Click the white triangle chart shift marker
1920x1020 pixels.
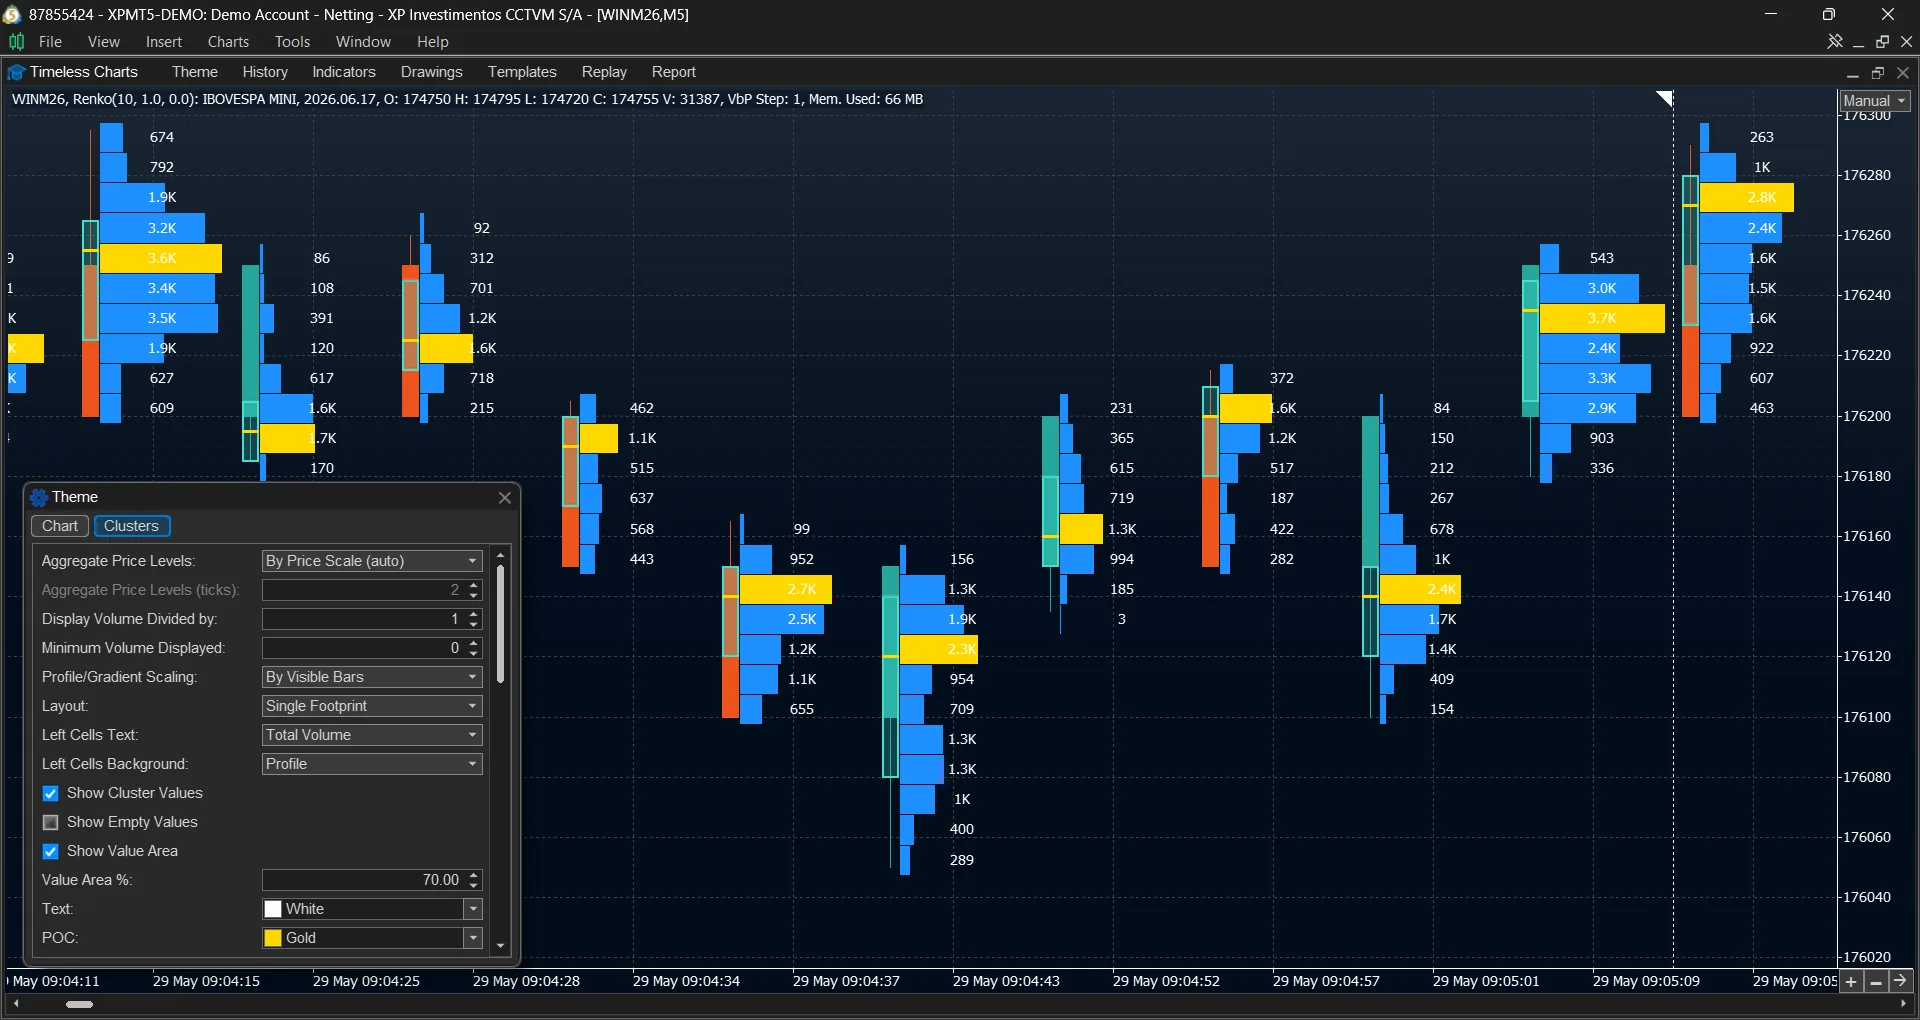[1665, 97]
